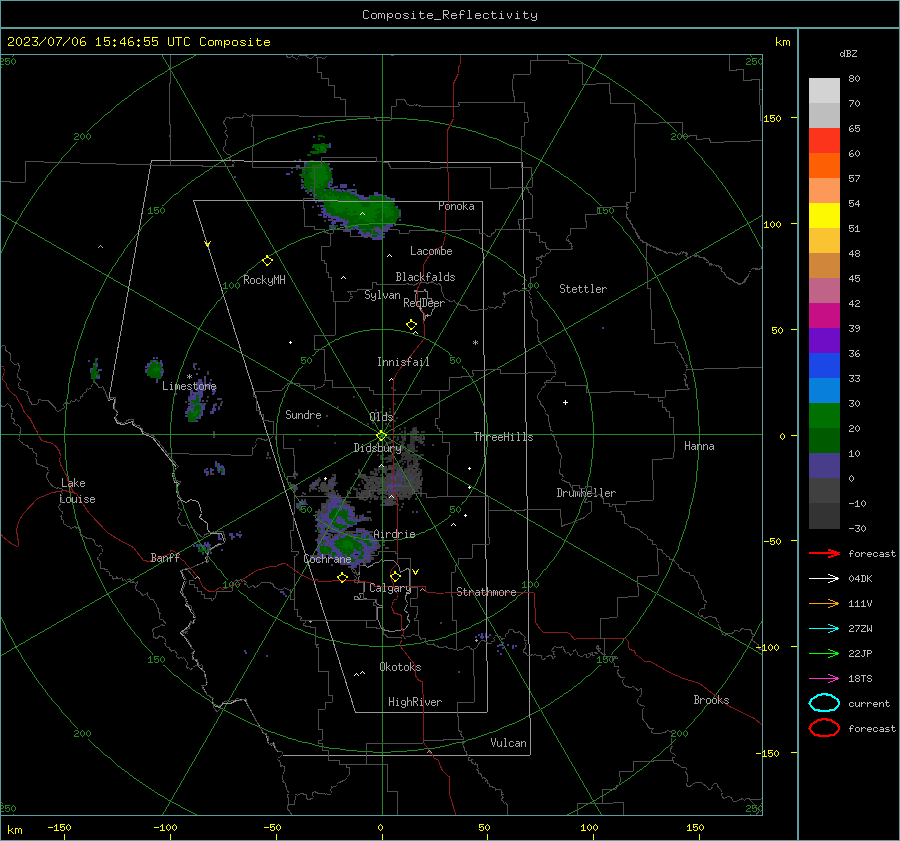Click the Hanna label
900x841 pixels.
[699, 446]
